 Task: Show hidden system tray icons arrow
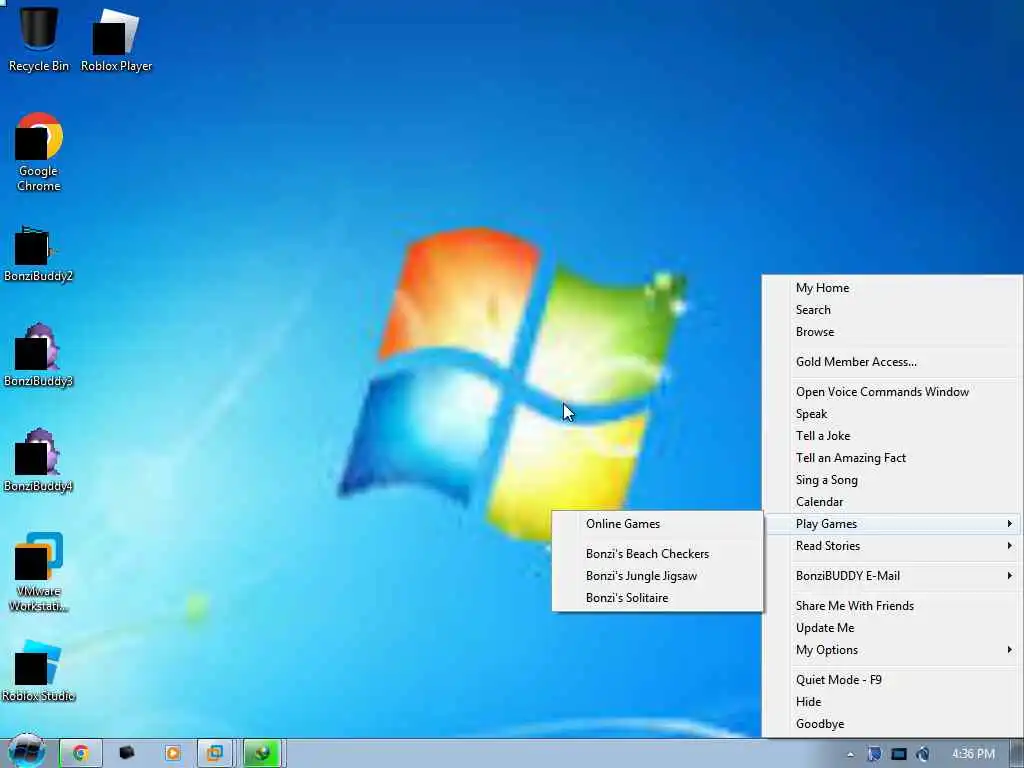[850, 754]
